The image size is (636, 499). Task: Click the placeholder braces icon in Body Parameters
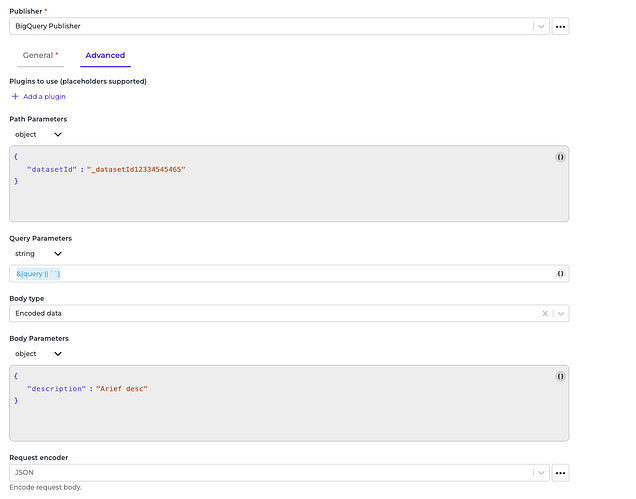coord(560,376)
